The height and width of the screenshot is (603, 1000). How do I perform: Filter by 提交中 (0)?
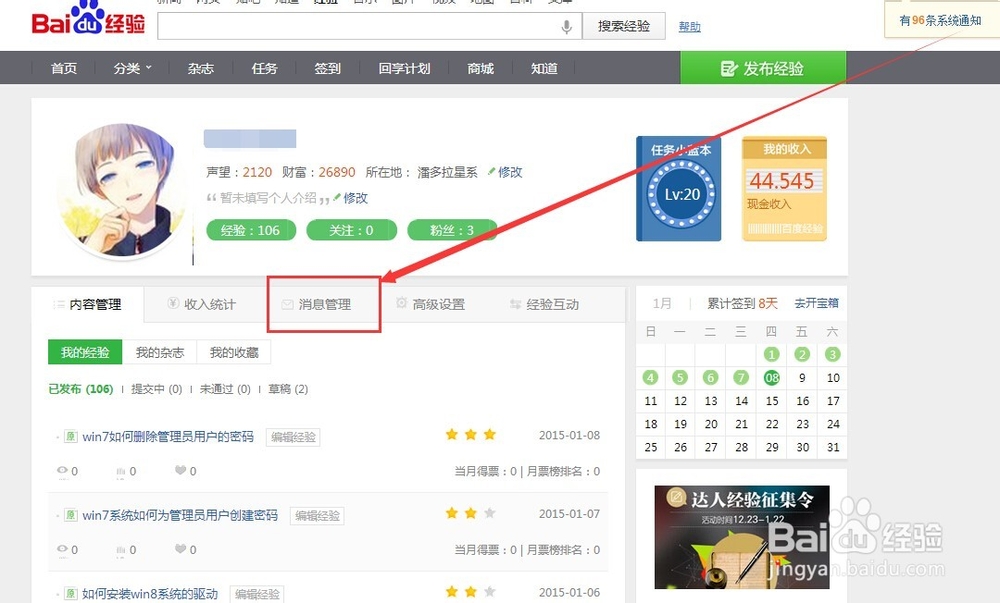[157, 389]
